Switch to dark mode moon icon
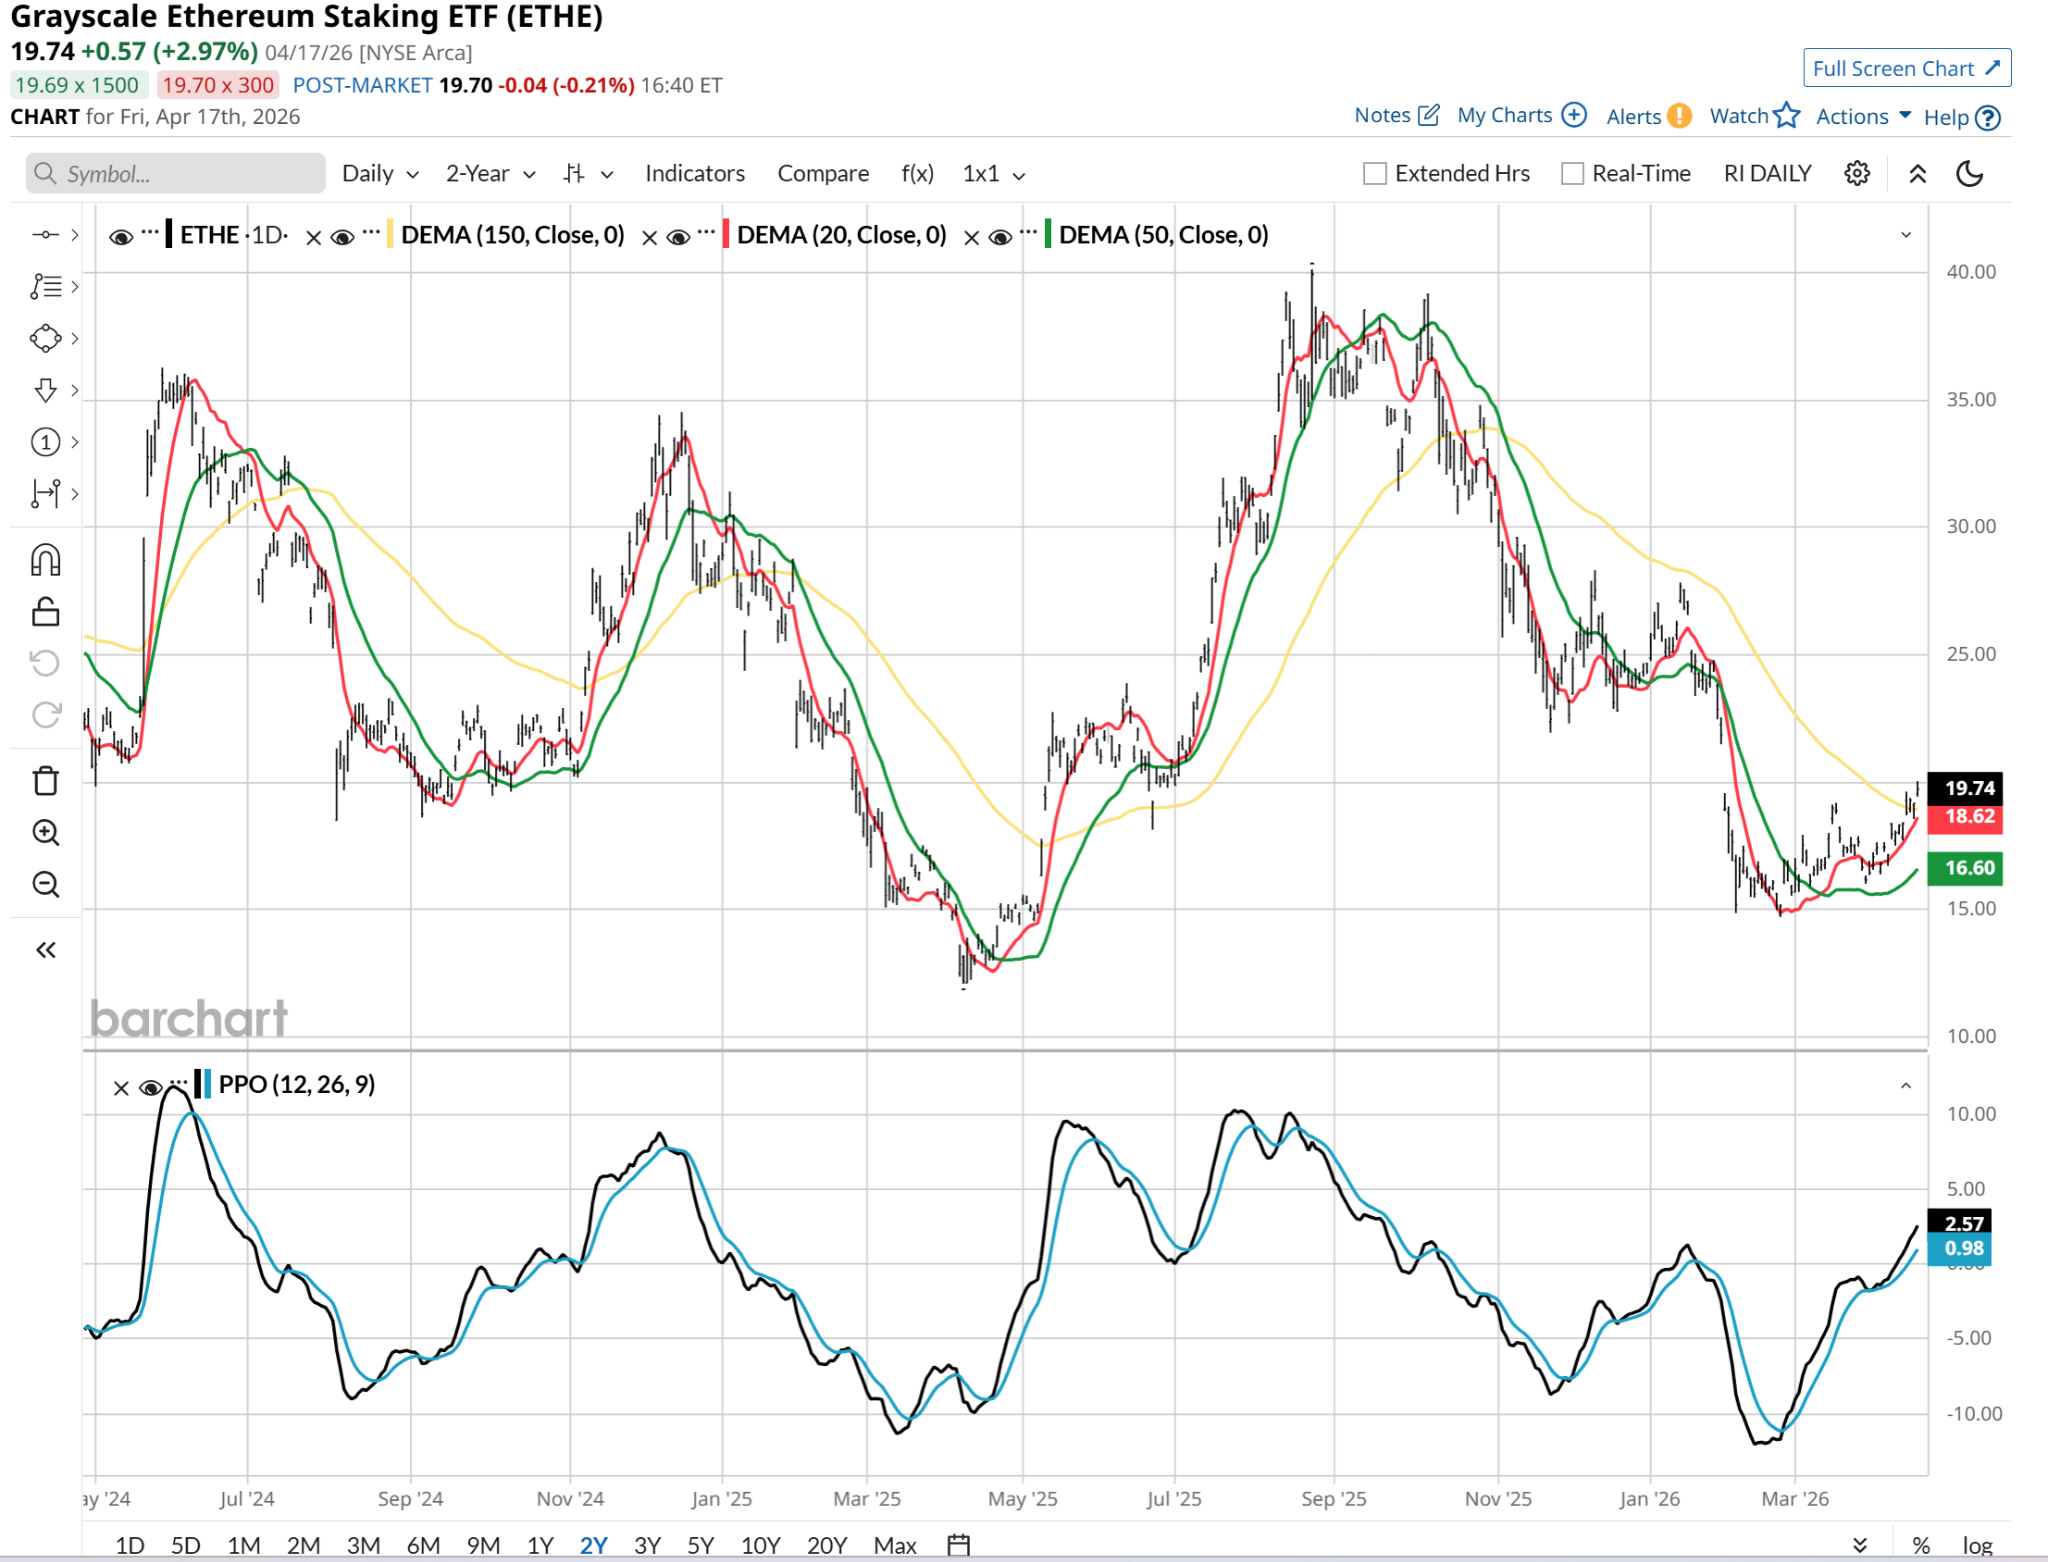 tap(1969, 174)
